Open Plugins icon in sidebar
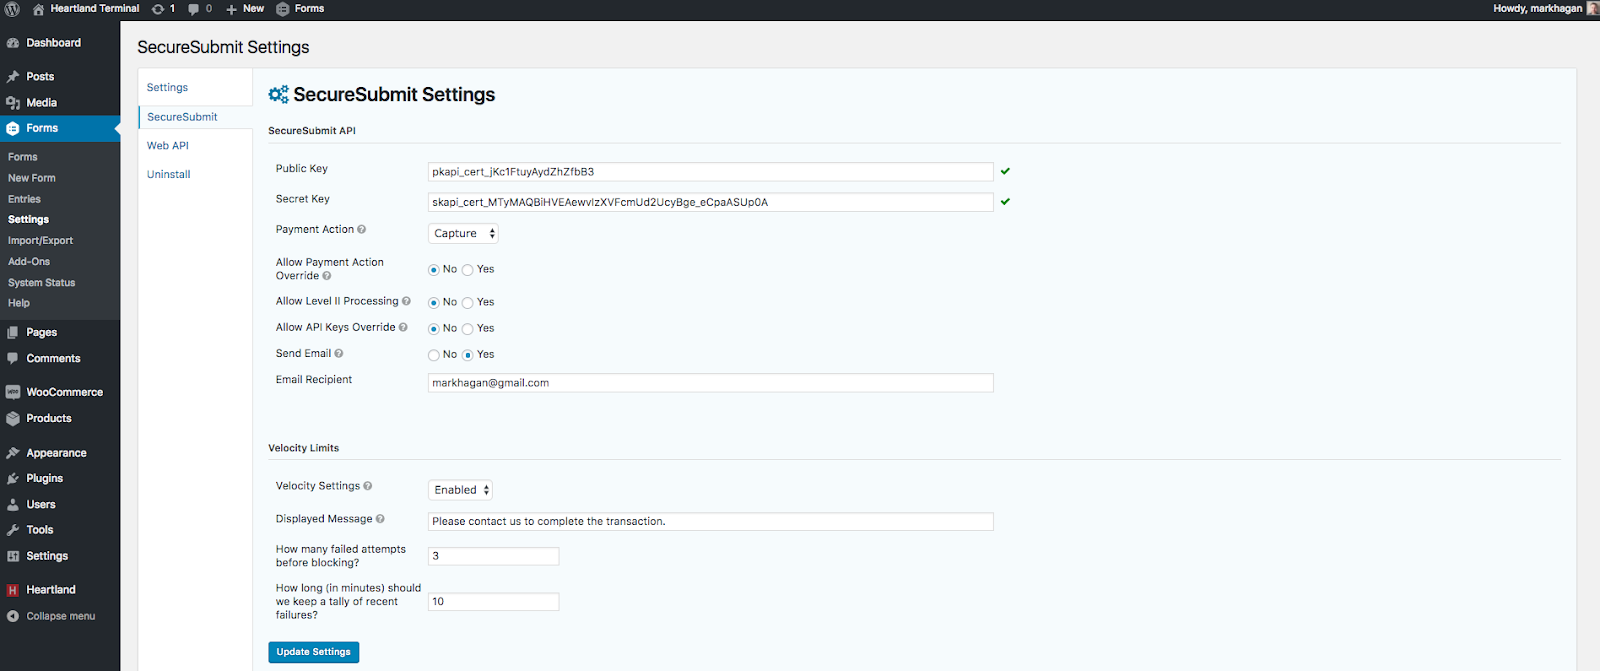Image resolution: width=1600 pixels, height=671 pixels. pos(13,479)
